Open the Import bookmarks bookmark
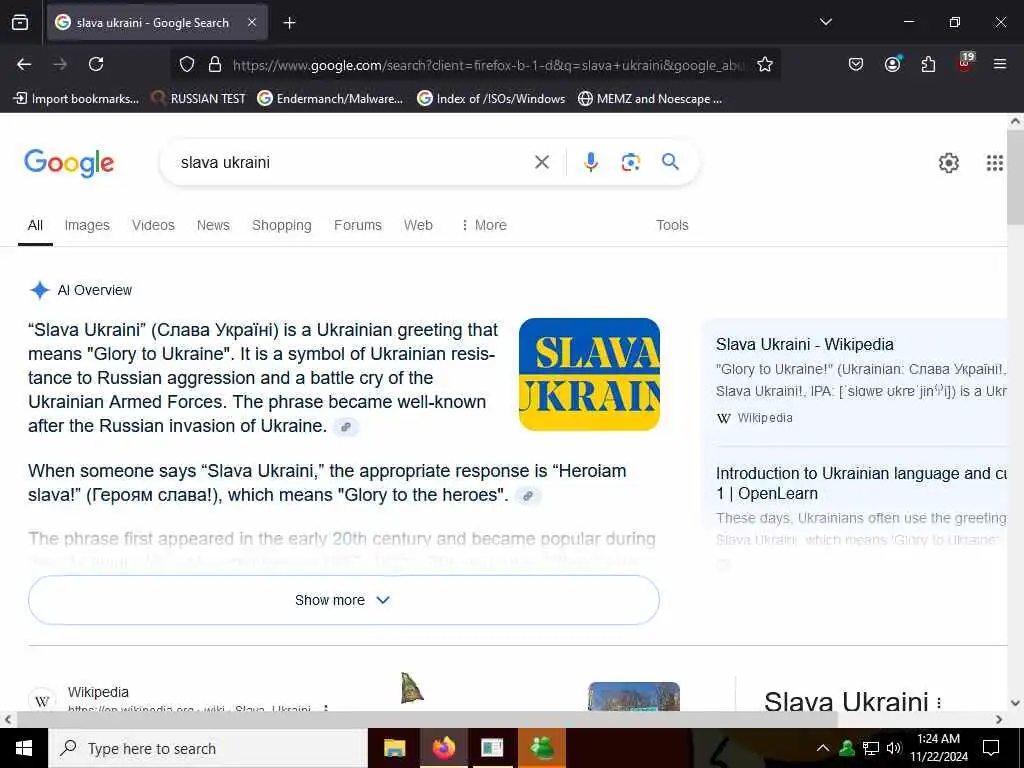This screenshot has width=1024, height=768. tap(76, 99)
